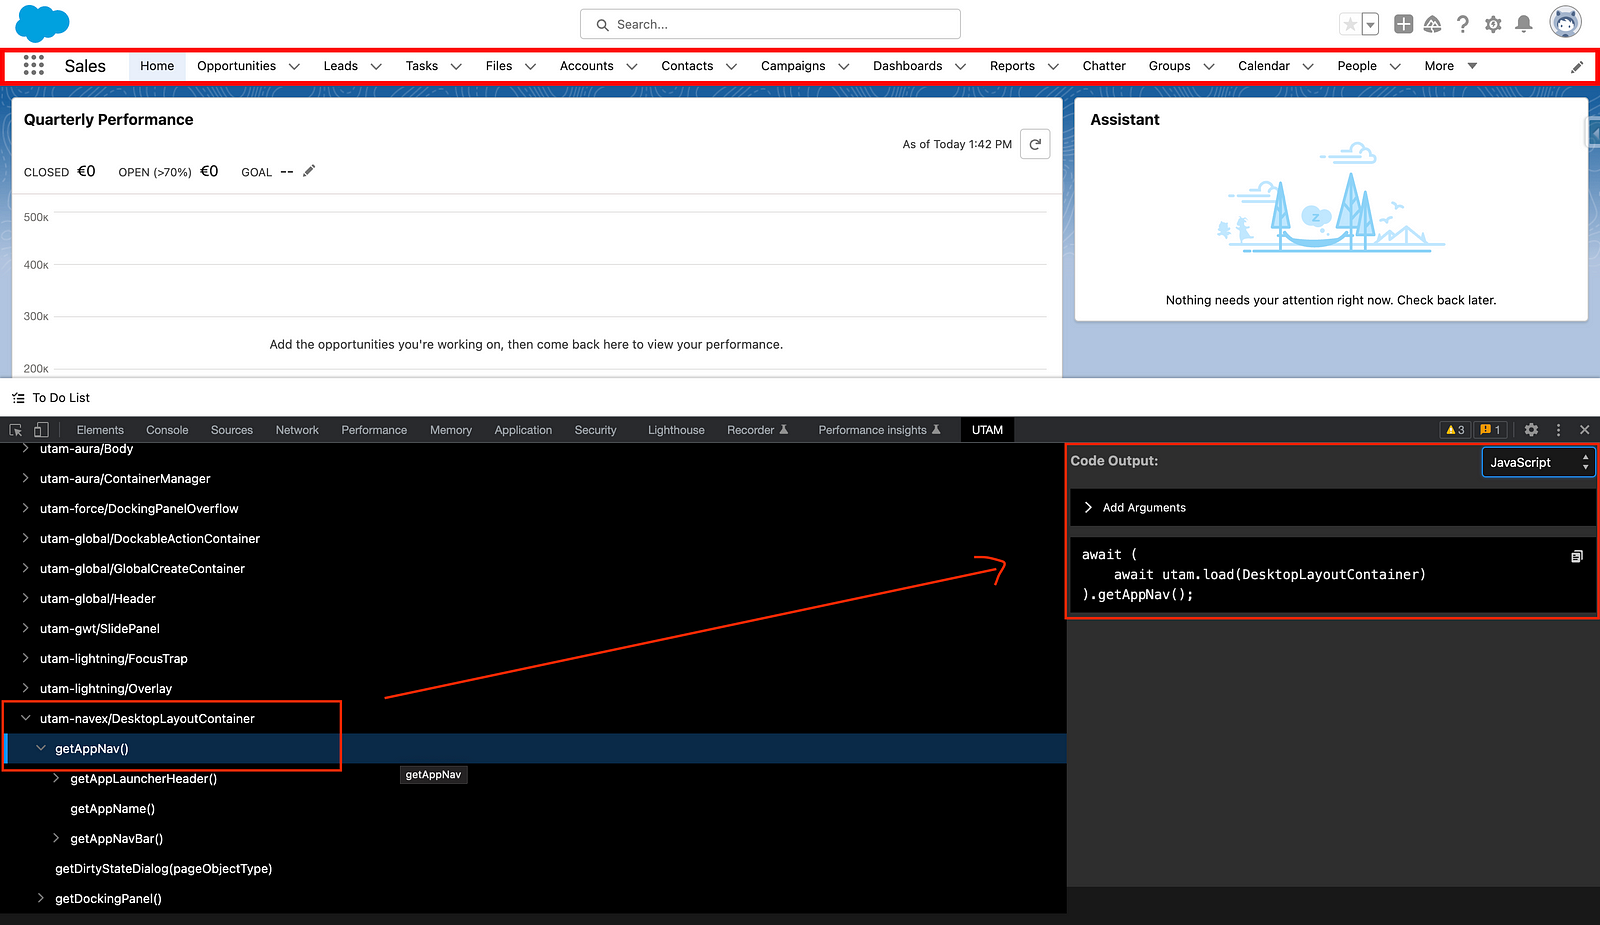Viewport: 1600px width, 925px height.
Task: Click the Salesforce cloud logo
Action: (42, 24)
